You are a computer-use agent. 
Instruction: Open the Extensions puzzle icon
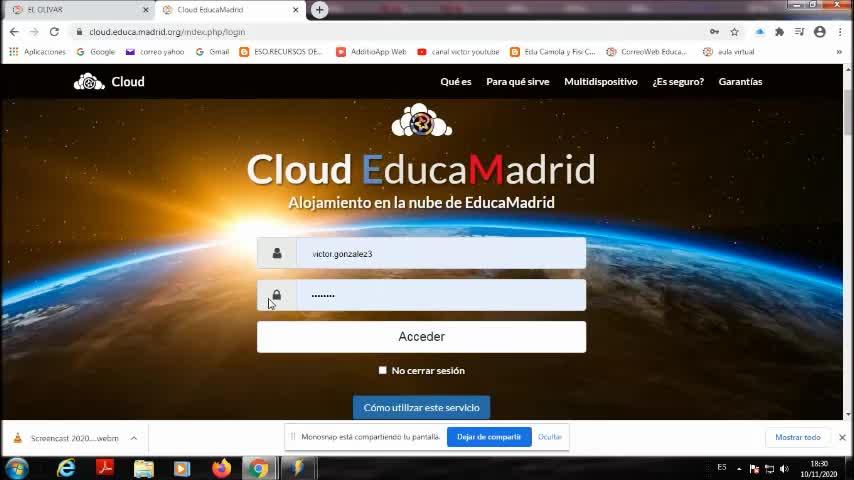pos(779,32)
